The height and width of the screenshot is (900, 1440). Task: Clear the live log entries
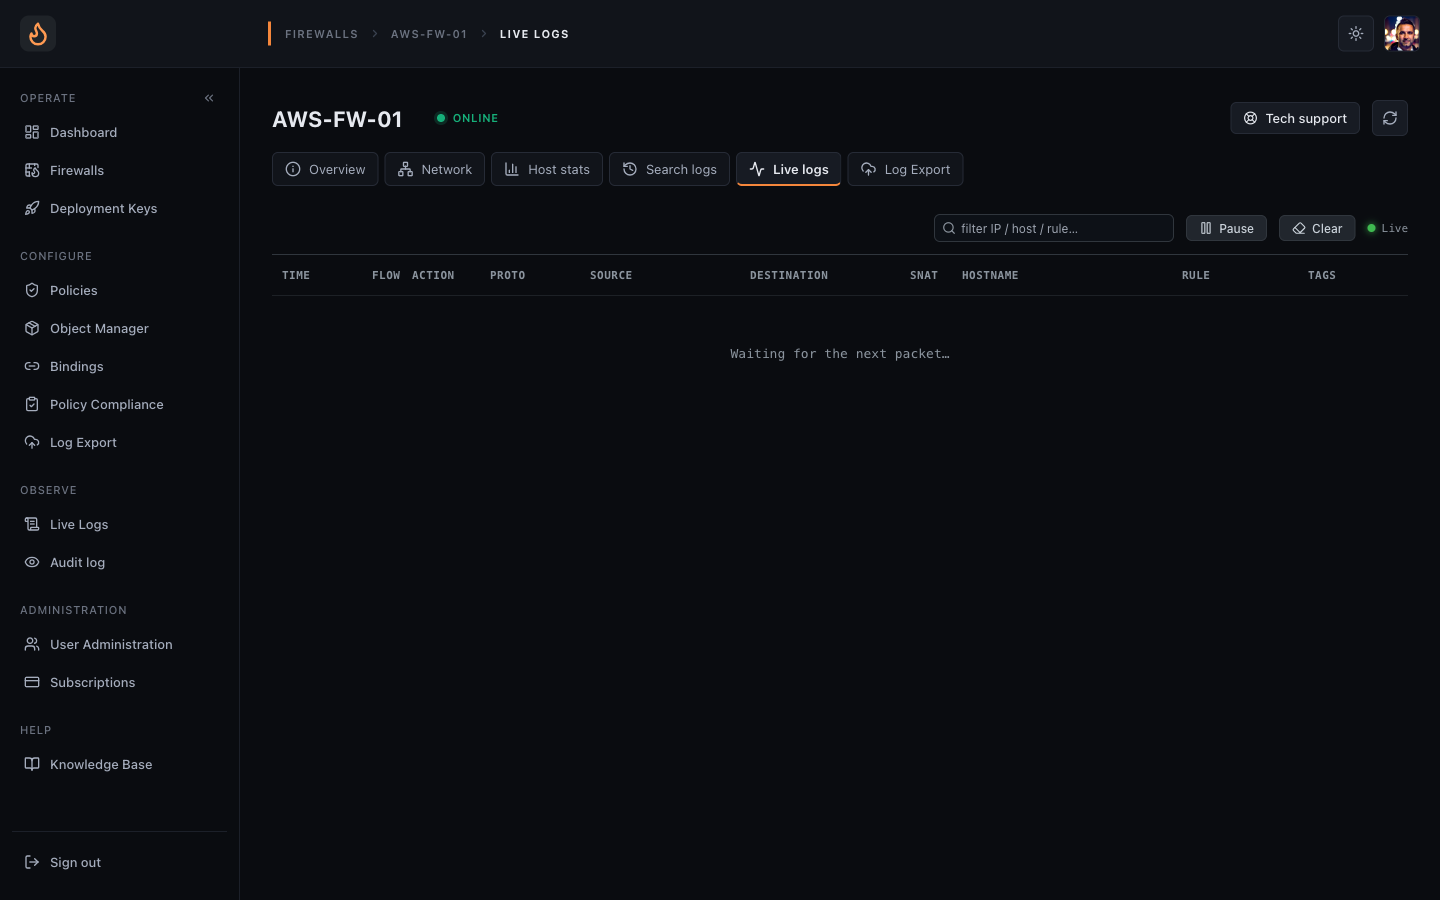point(1317,228)
